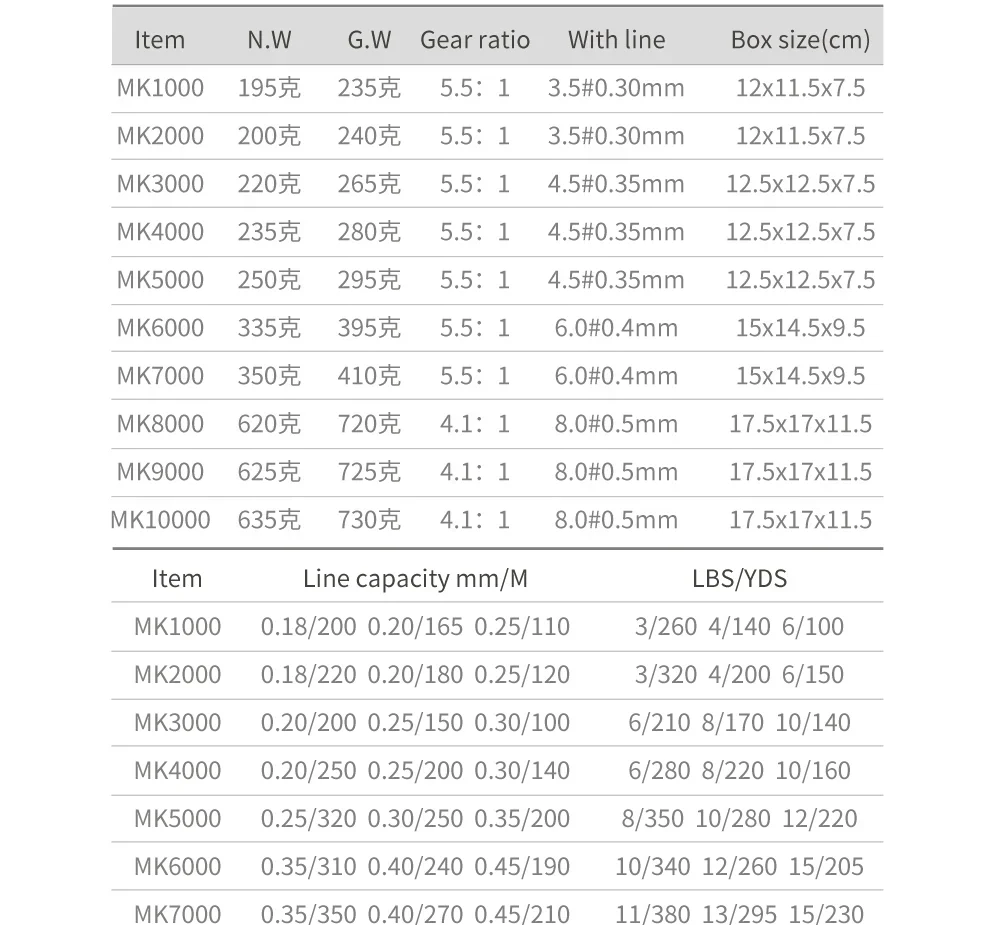Click the Line capacity mm/M header
Viewport: 1000px width, 925px height.
(415, 578)
